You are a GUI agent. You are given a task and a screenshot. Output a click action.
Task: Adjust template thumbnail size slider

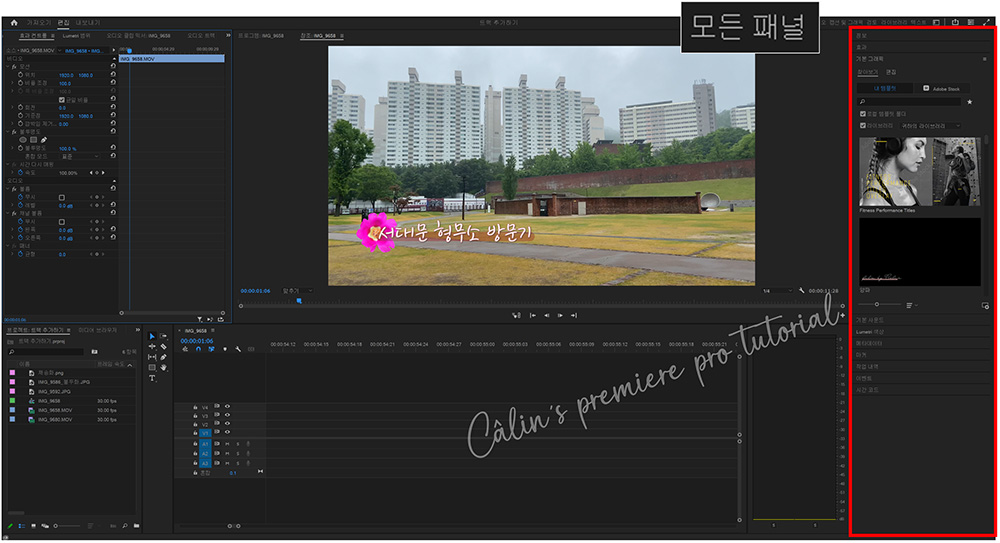[x=879, y=304]
